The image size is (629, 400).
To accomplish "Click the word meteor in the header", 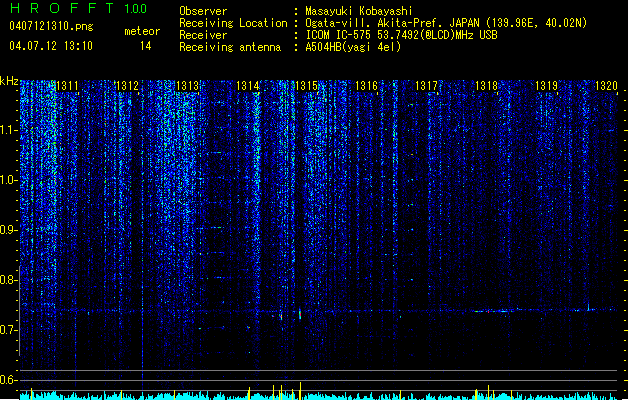I will [x=142, y=31].
